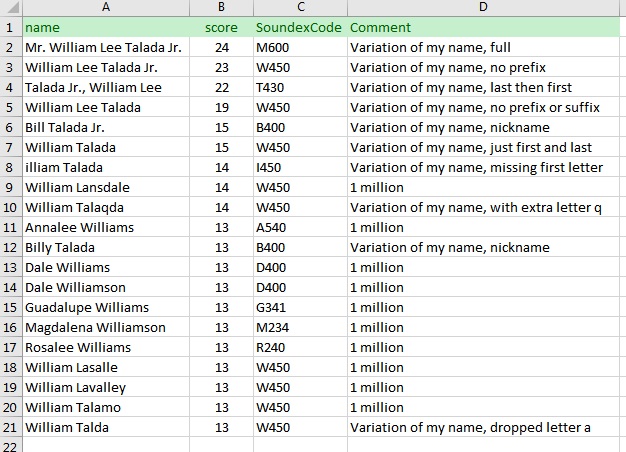Click the 'William Lansdale' name cell

pyautogui.click(x=105, y=188)
